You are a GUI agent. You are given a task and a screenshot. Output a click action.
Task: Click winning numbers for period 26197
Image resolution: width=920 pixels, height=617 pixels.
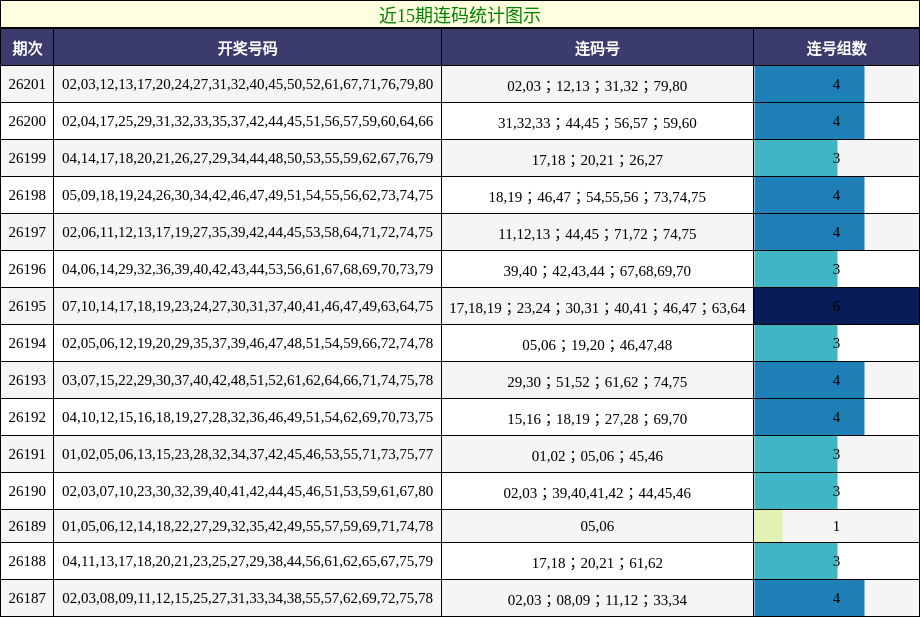pos(247,232)
